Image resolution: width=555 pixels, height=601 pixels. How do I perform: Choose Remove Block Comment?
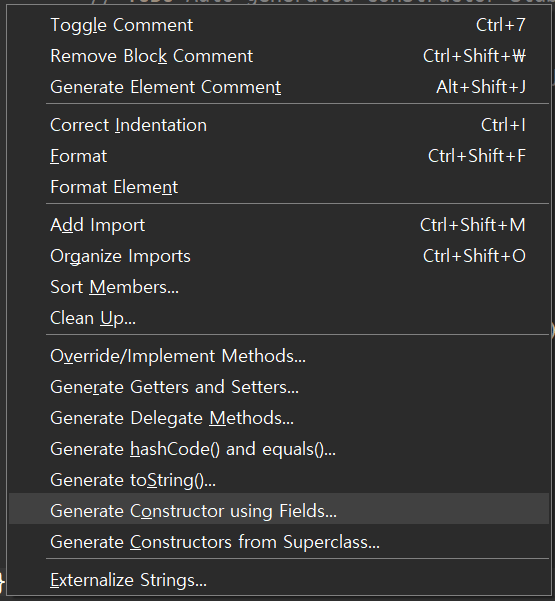tap(279, 56)
